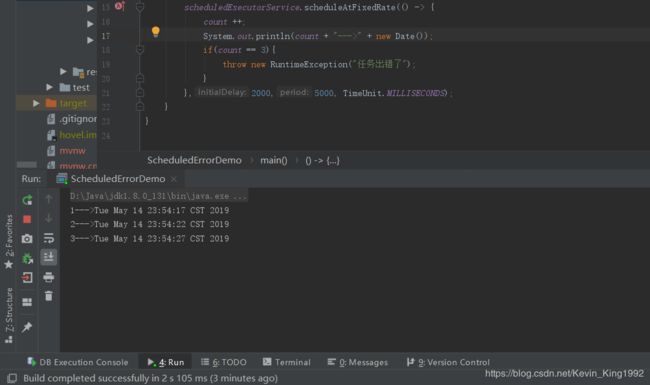This screenshot has height=385, width=650.
Task: Open the 6: TODO tool window
Action: pyautogui.click(x=224, y=362)
